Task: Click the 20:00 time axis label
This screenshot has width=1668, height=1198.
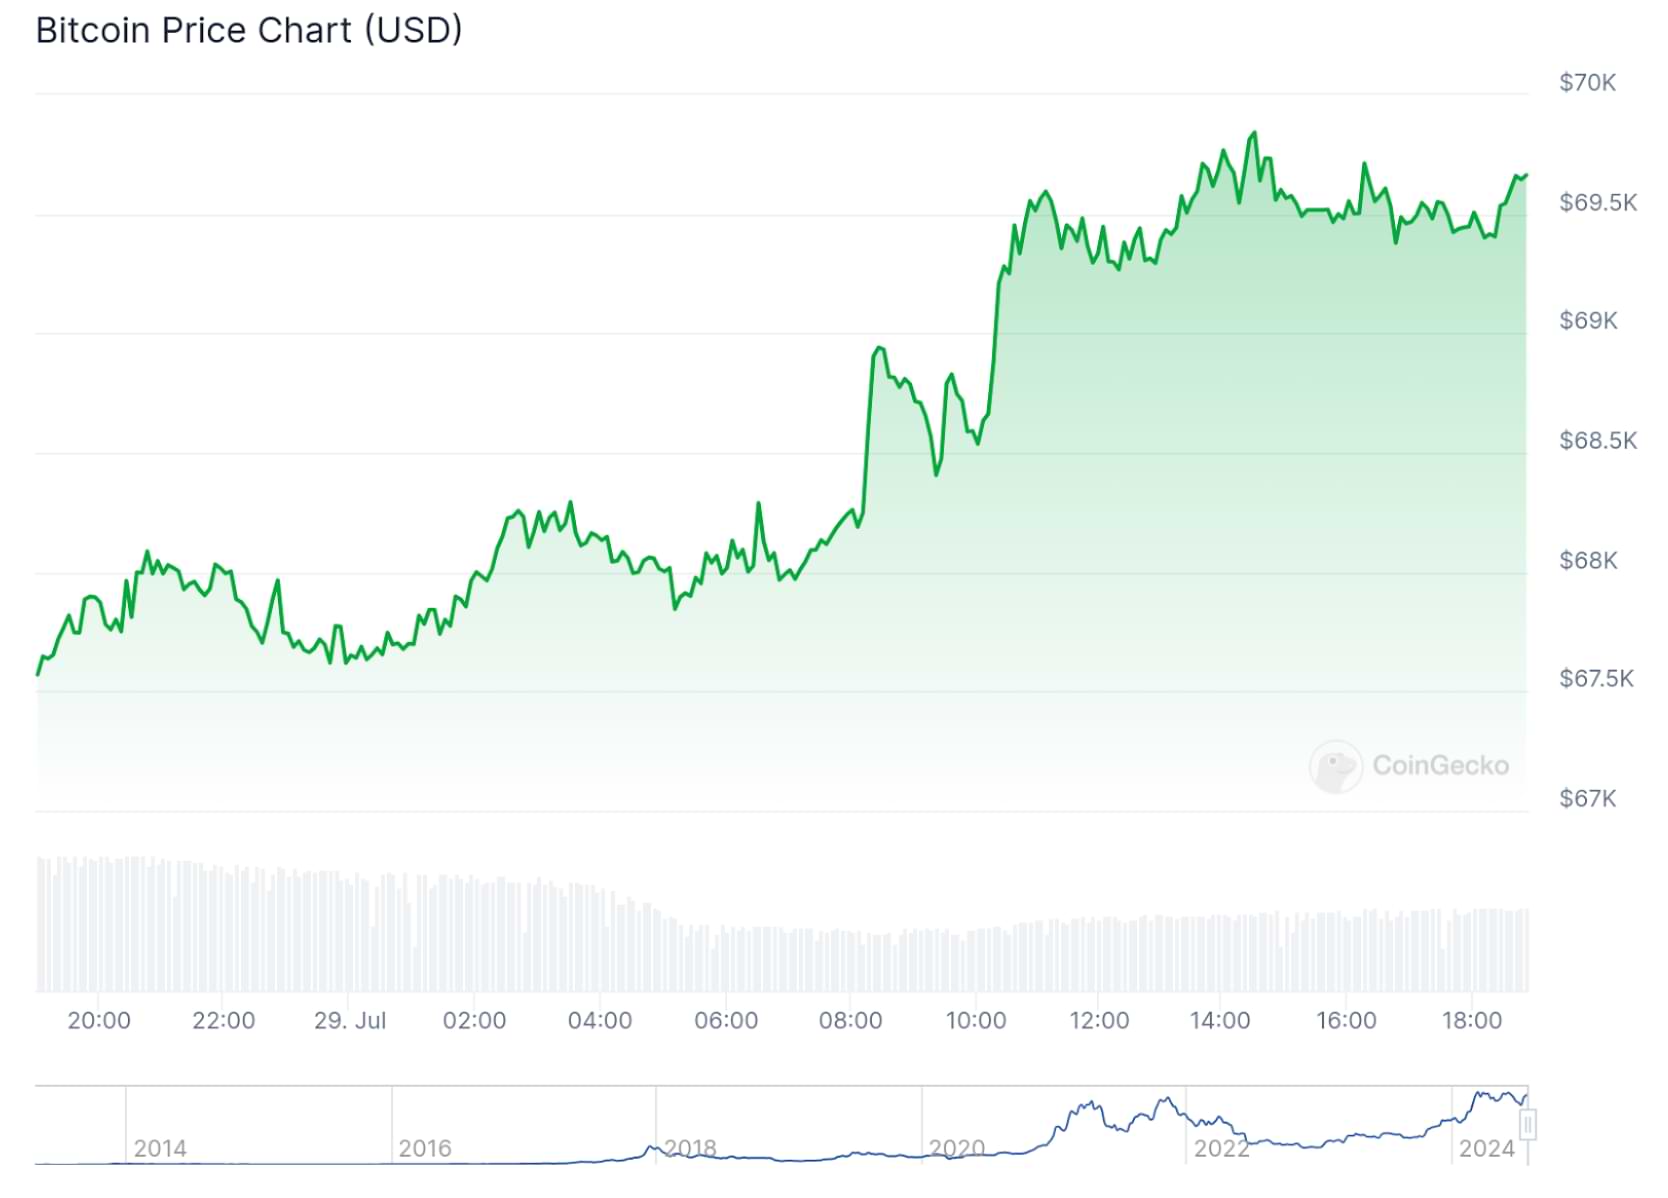Action: pos(98,1021)
